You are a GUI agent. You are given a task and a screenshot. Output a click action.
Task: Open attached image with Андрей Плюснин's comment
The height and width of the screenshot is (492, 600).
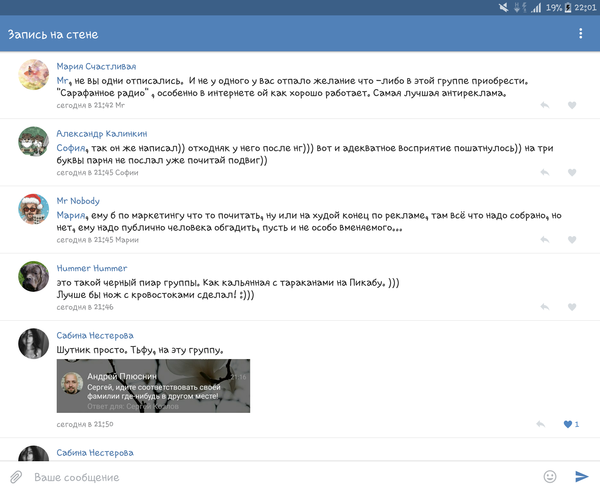tap(153, 385)
